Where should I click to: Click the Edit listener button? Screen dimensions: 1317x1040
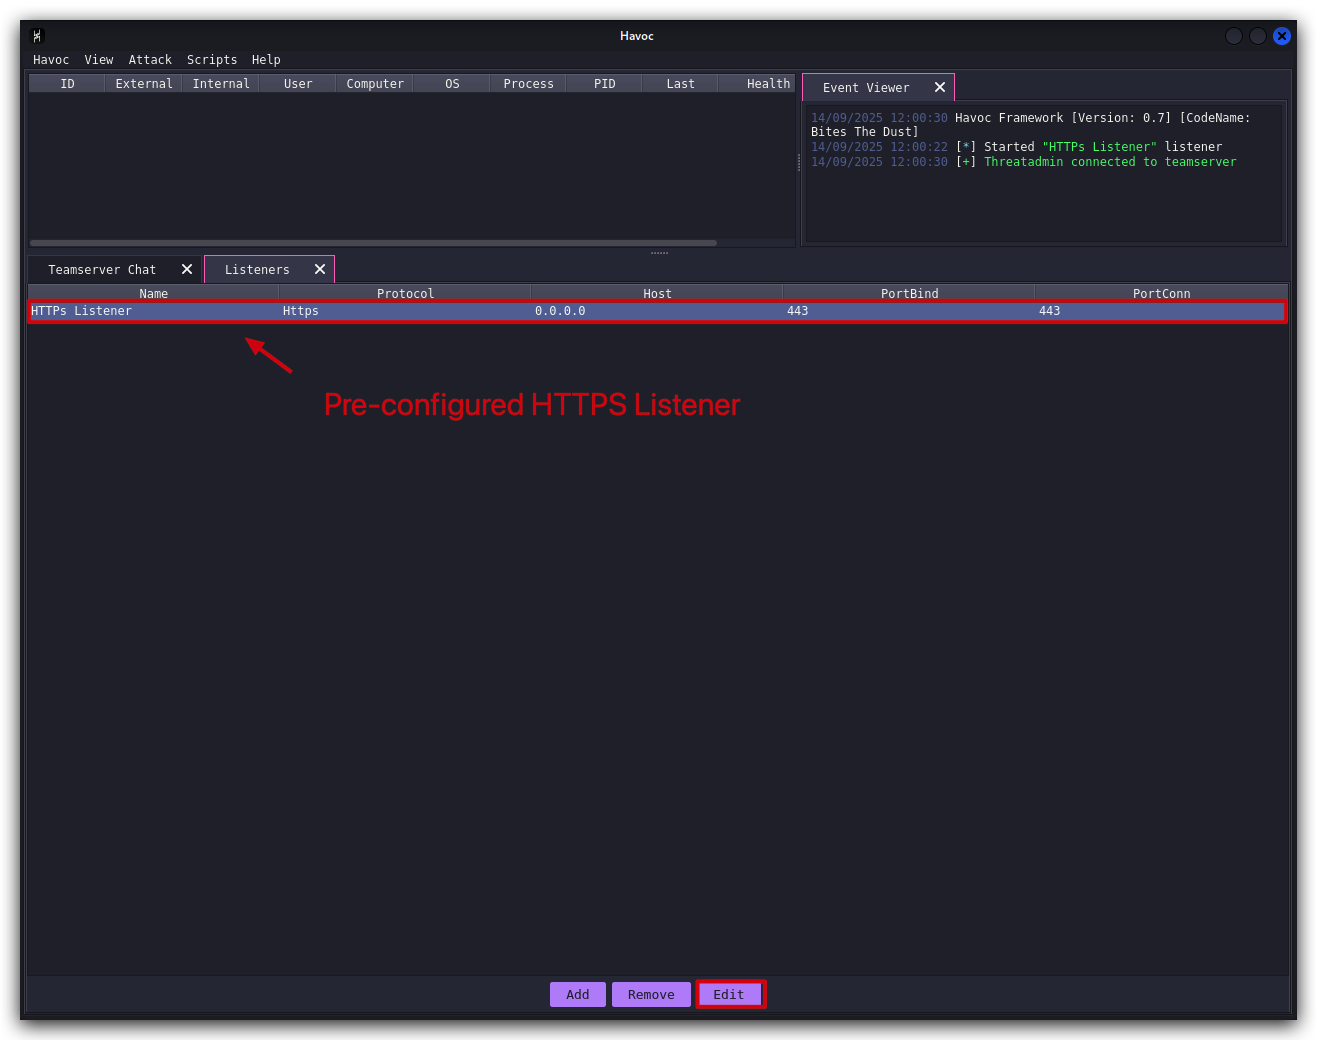point(729,995)
